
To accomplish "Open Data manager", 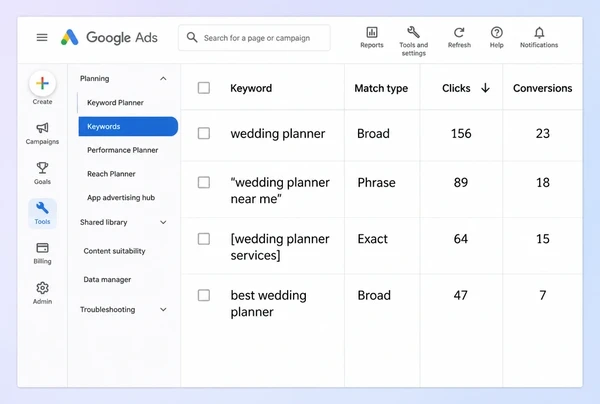I will [107, 280].
